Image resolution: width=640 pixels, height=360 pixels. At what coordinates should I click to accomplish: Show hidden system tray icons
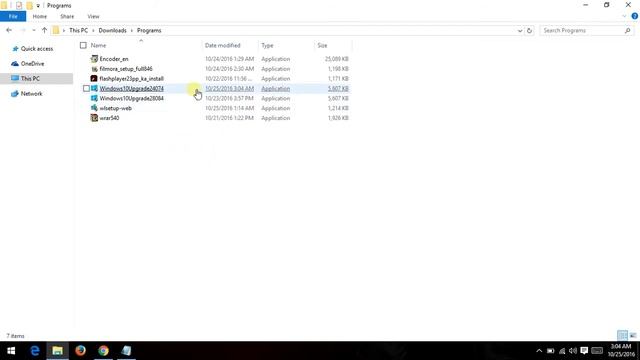click(x=539, y=351)
